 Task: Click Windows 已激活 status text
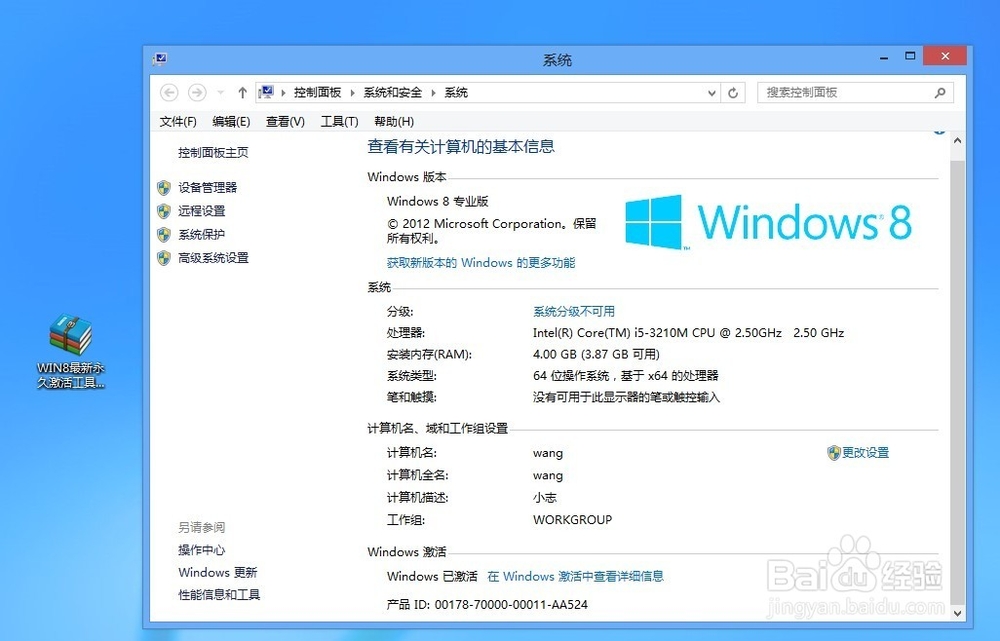click(432, 577)
